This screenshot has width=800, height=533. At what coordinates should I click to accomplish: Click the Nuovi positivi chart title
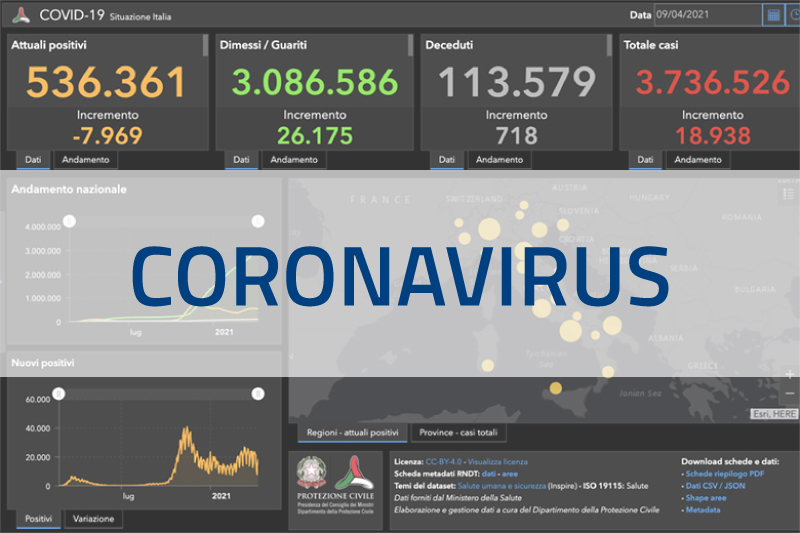tap(42, 363)
